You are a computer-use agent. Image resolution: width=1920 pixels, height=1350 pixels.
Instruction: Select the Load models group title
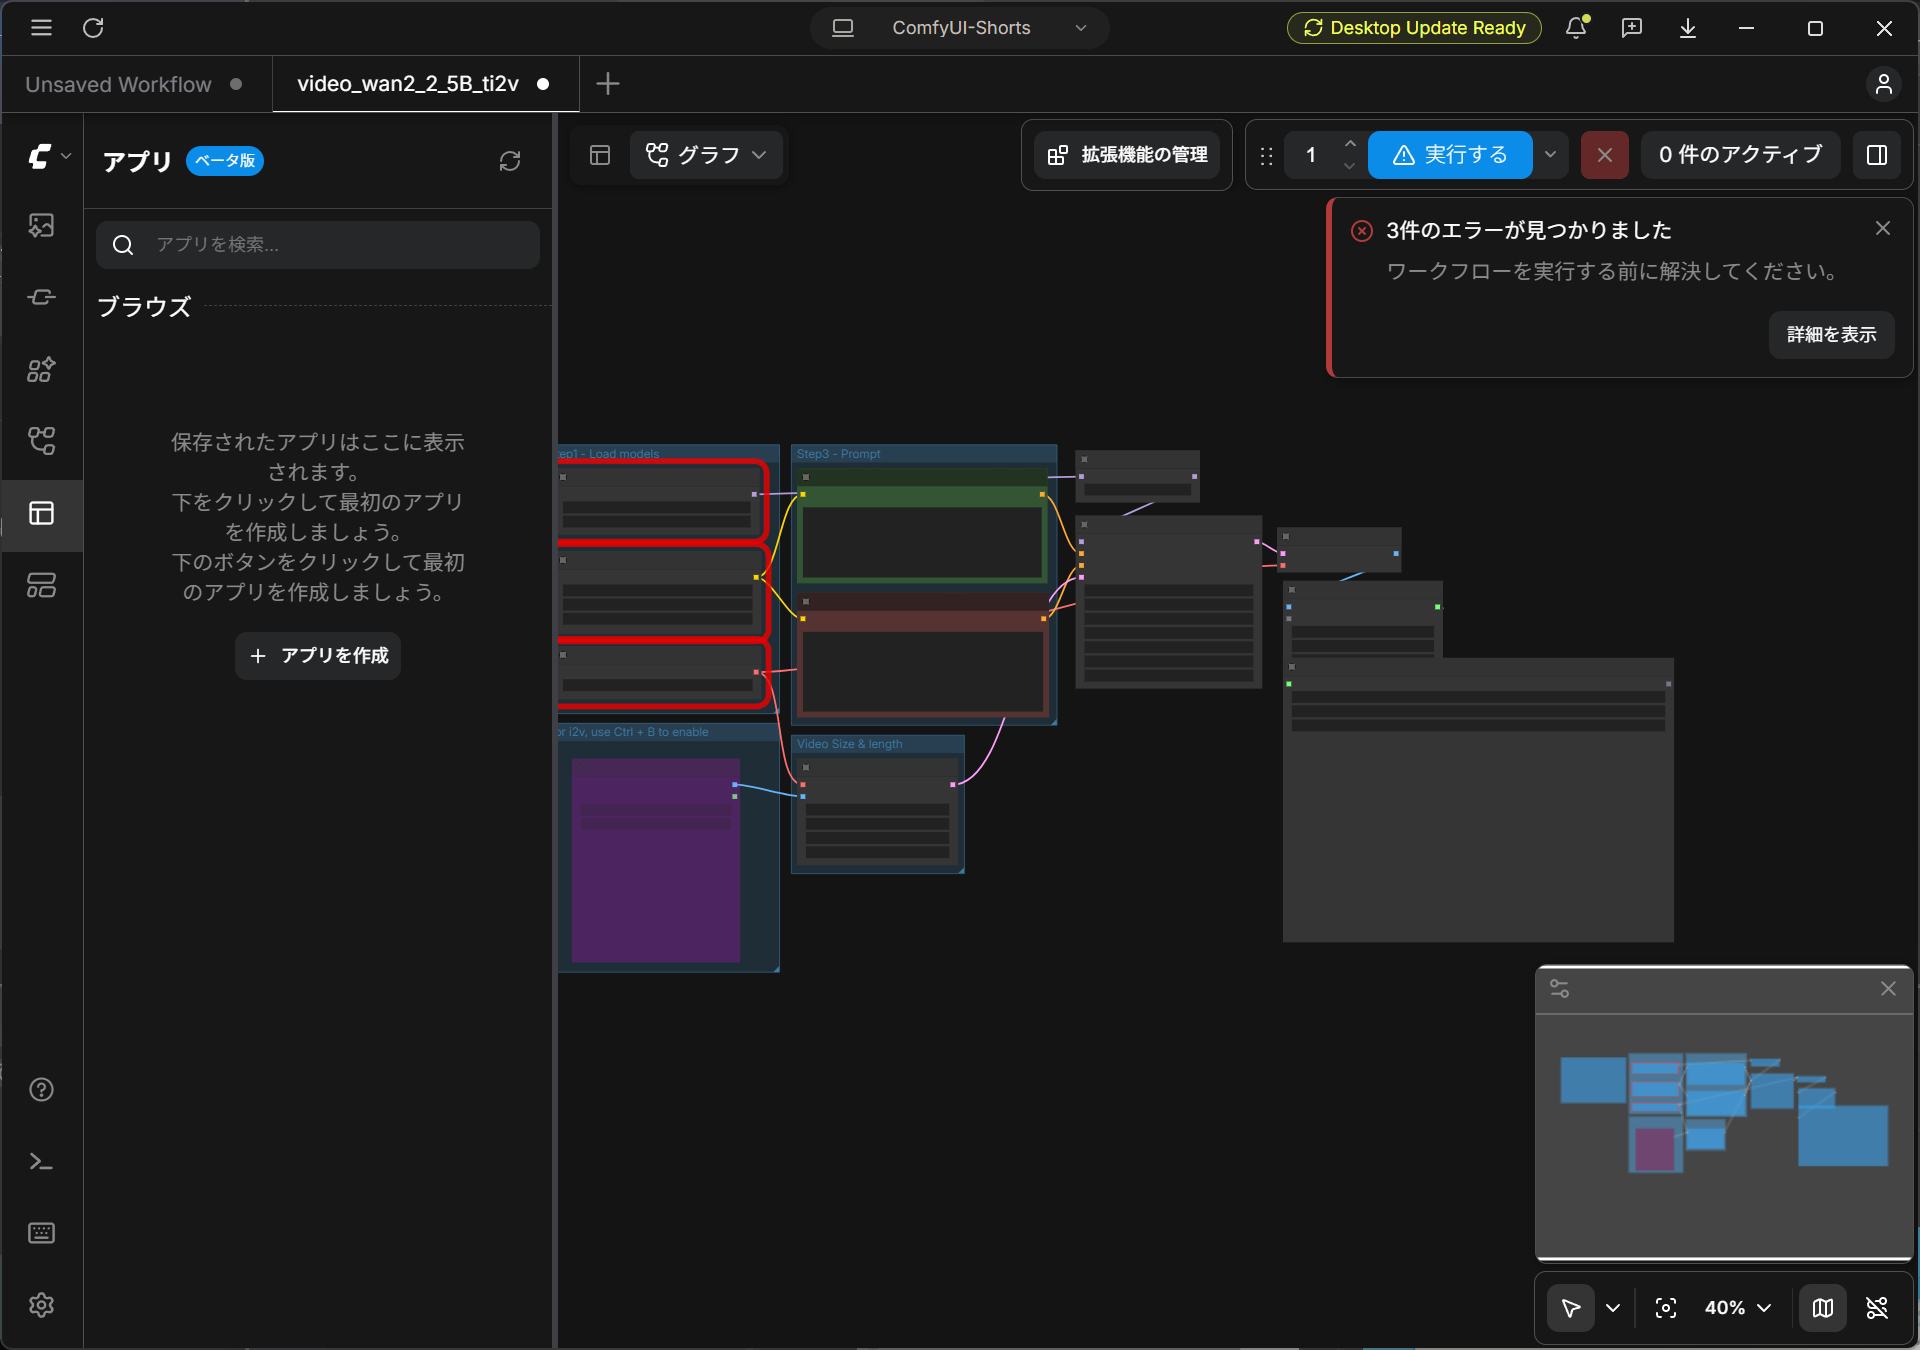(x=610, y=454)
